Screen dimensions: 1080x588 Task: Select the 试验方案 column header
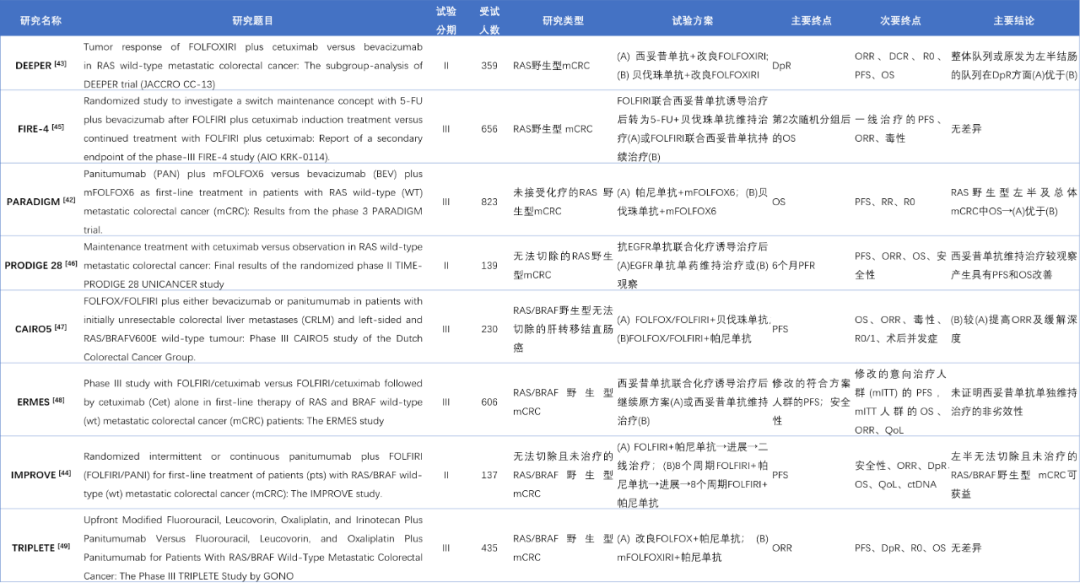click(692, 20)
